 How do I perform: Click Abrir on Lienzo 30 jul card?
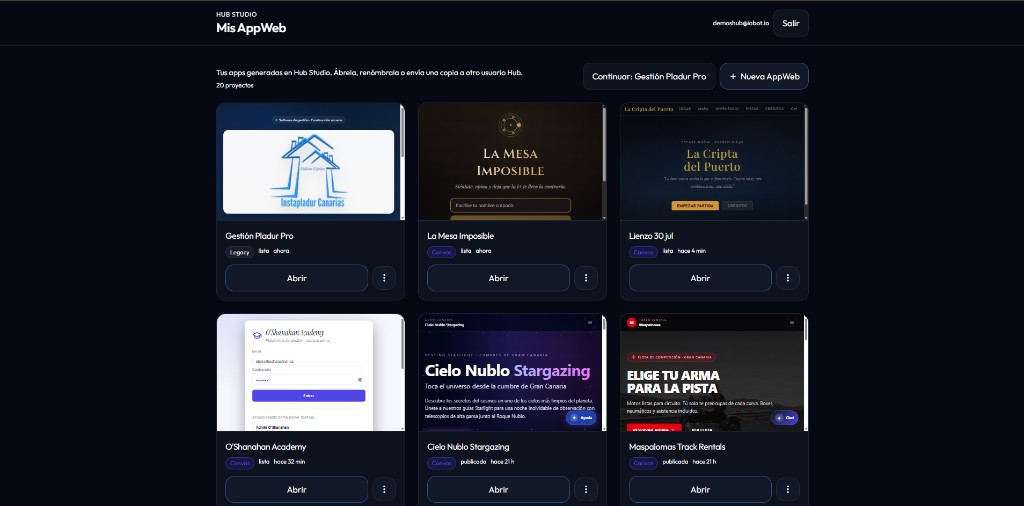(700, 278)
